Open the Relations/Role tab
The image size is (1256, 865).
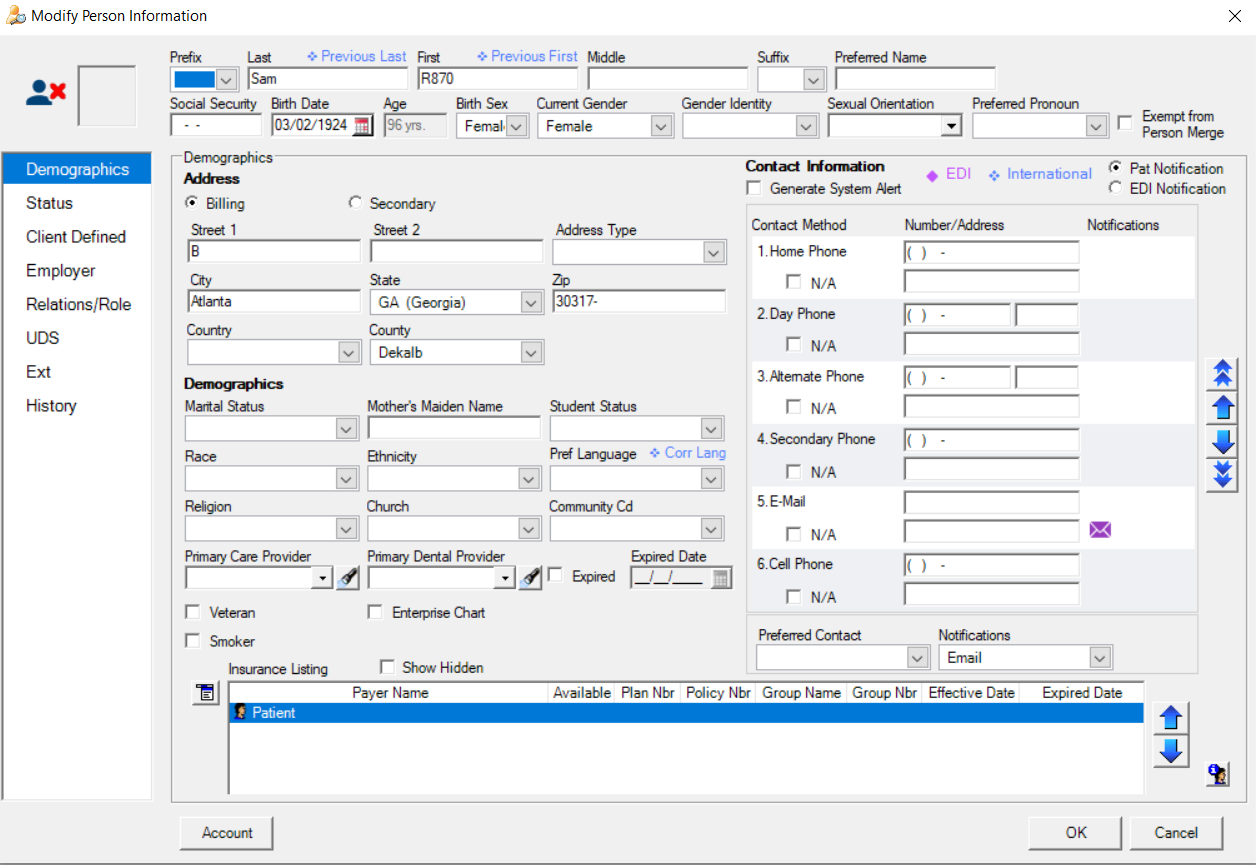(x=78, y=304)
